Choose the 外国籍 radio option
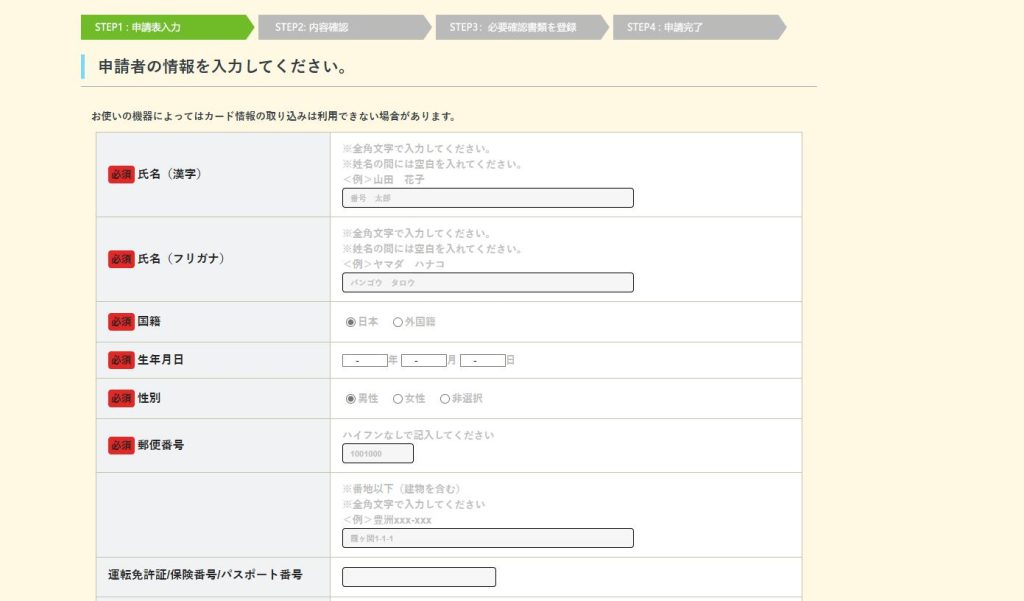Viewport: 1024px width, 601px height. point(398,322)
